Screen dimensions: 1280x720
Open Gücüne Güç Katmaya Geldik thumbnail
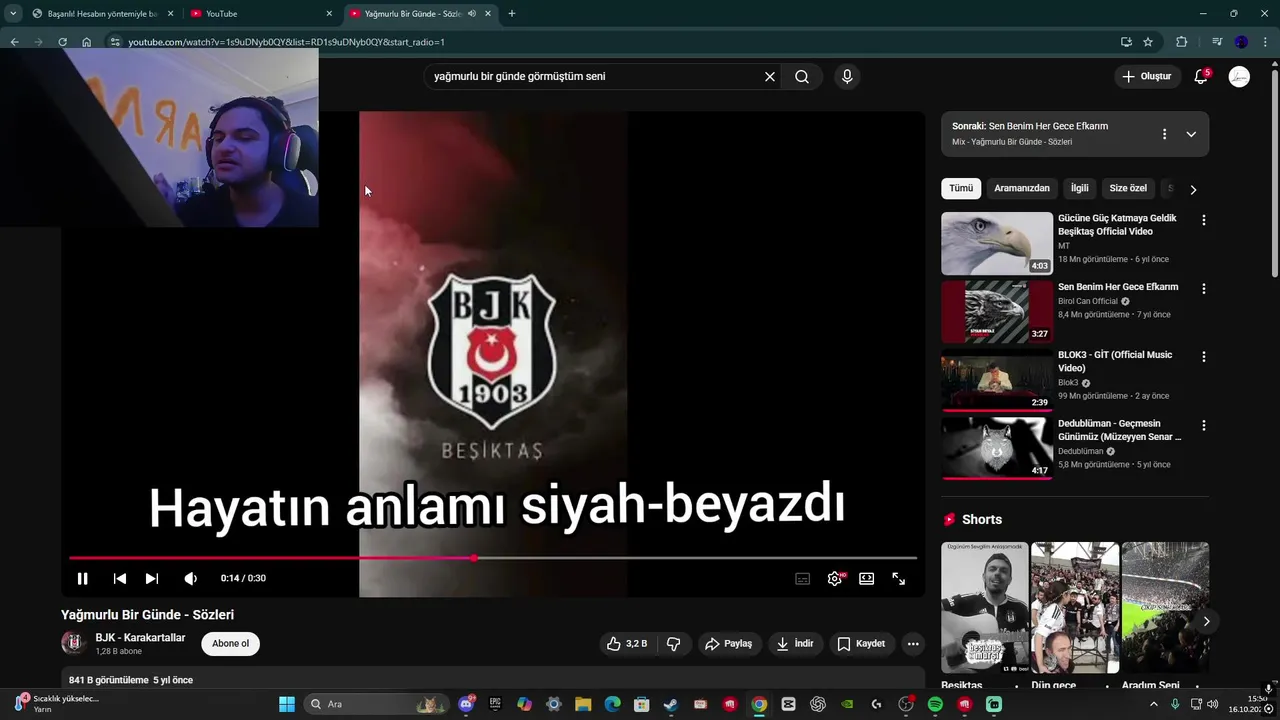tap(997, 243)
